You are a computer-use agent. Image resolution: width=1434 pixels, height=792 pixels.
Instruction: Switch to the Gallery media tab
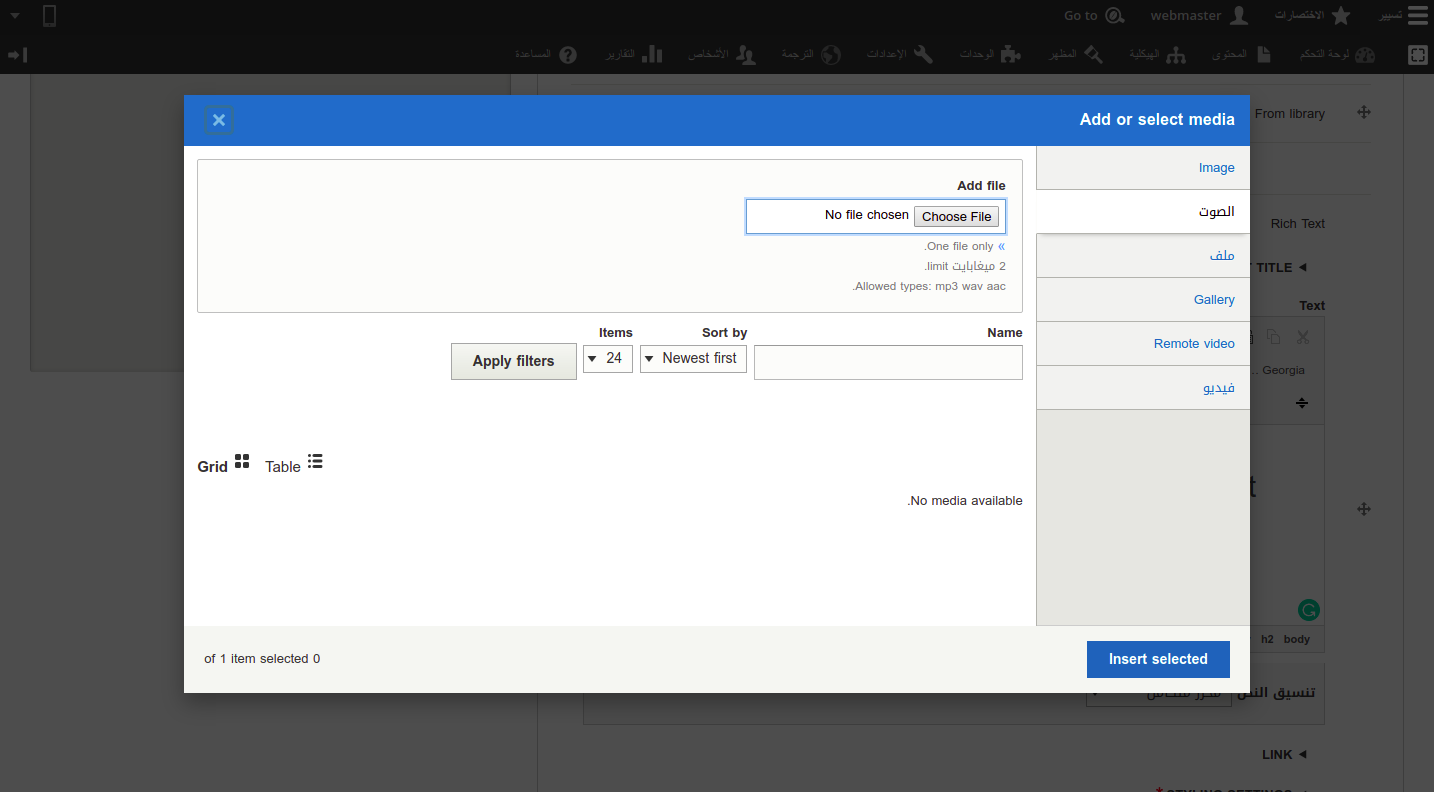(1143, 300)
